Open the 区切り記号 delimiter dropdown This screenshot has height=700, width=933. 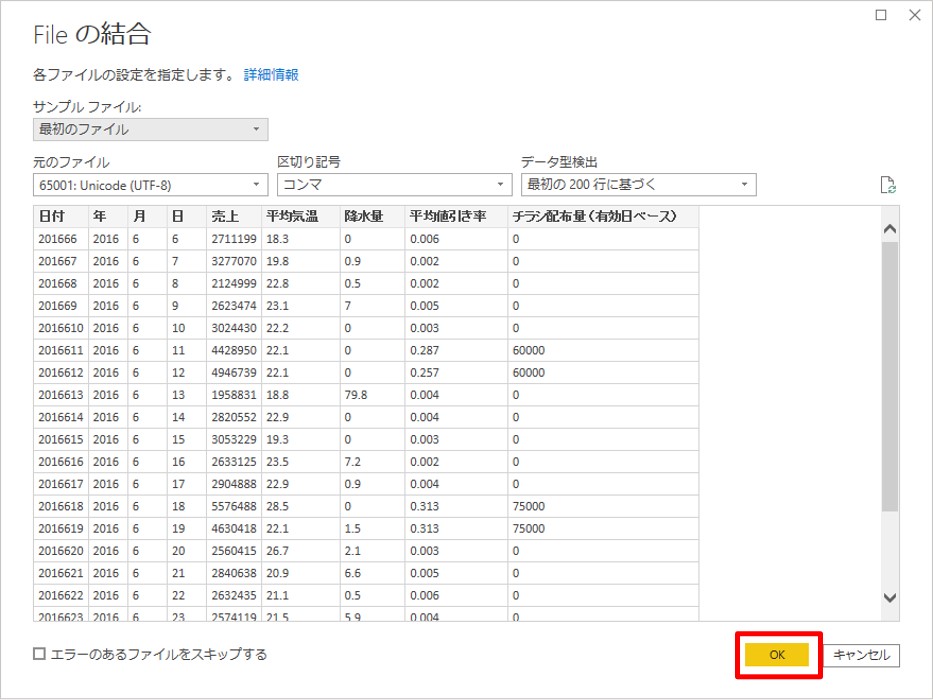click(x=394, y=185)
